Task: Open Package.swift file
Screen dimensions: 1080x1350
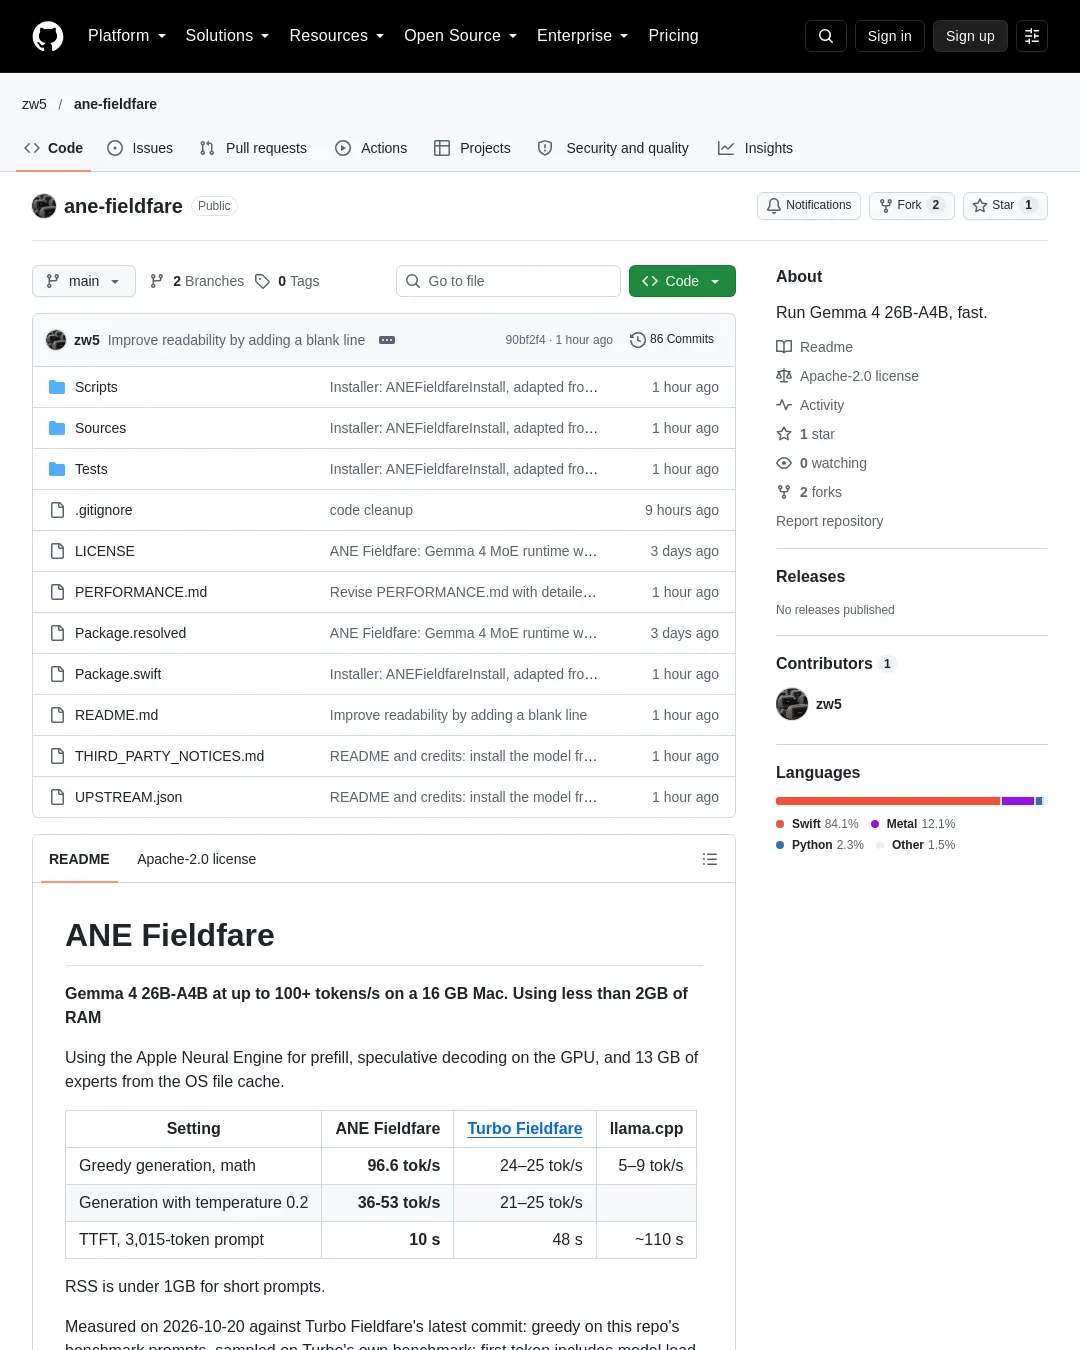Action: coord(118,674)
